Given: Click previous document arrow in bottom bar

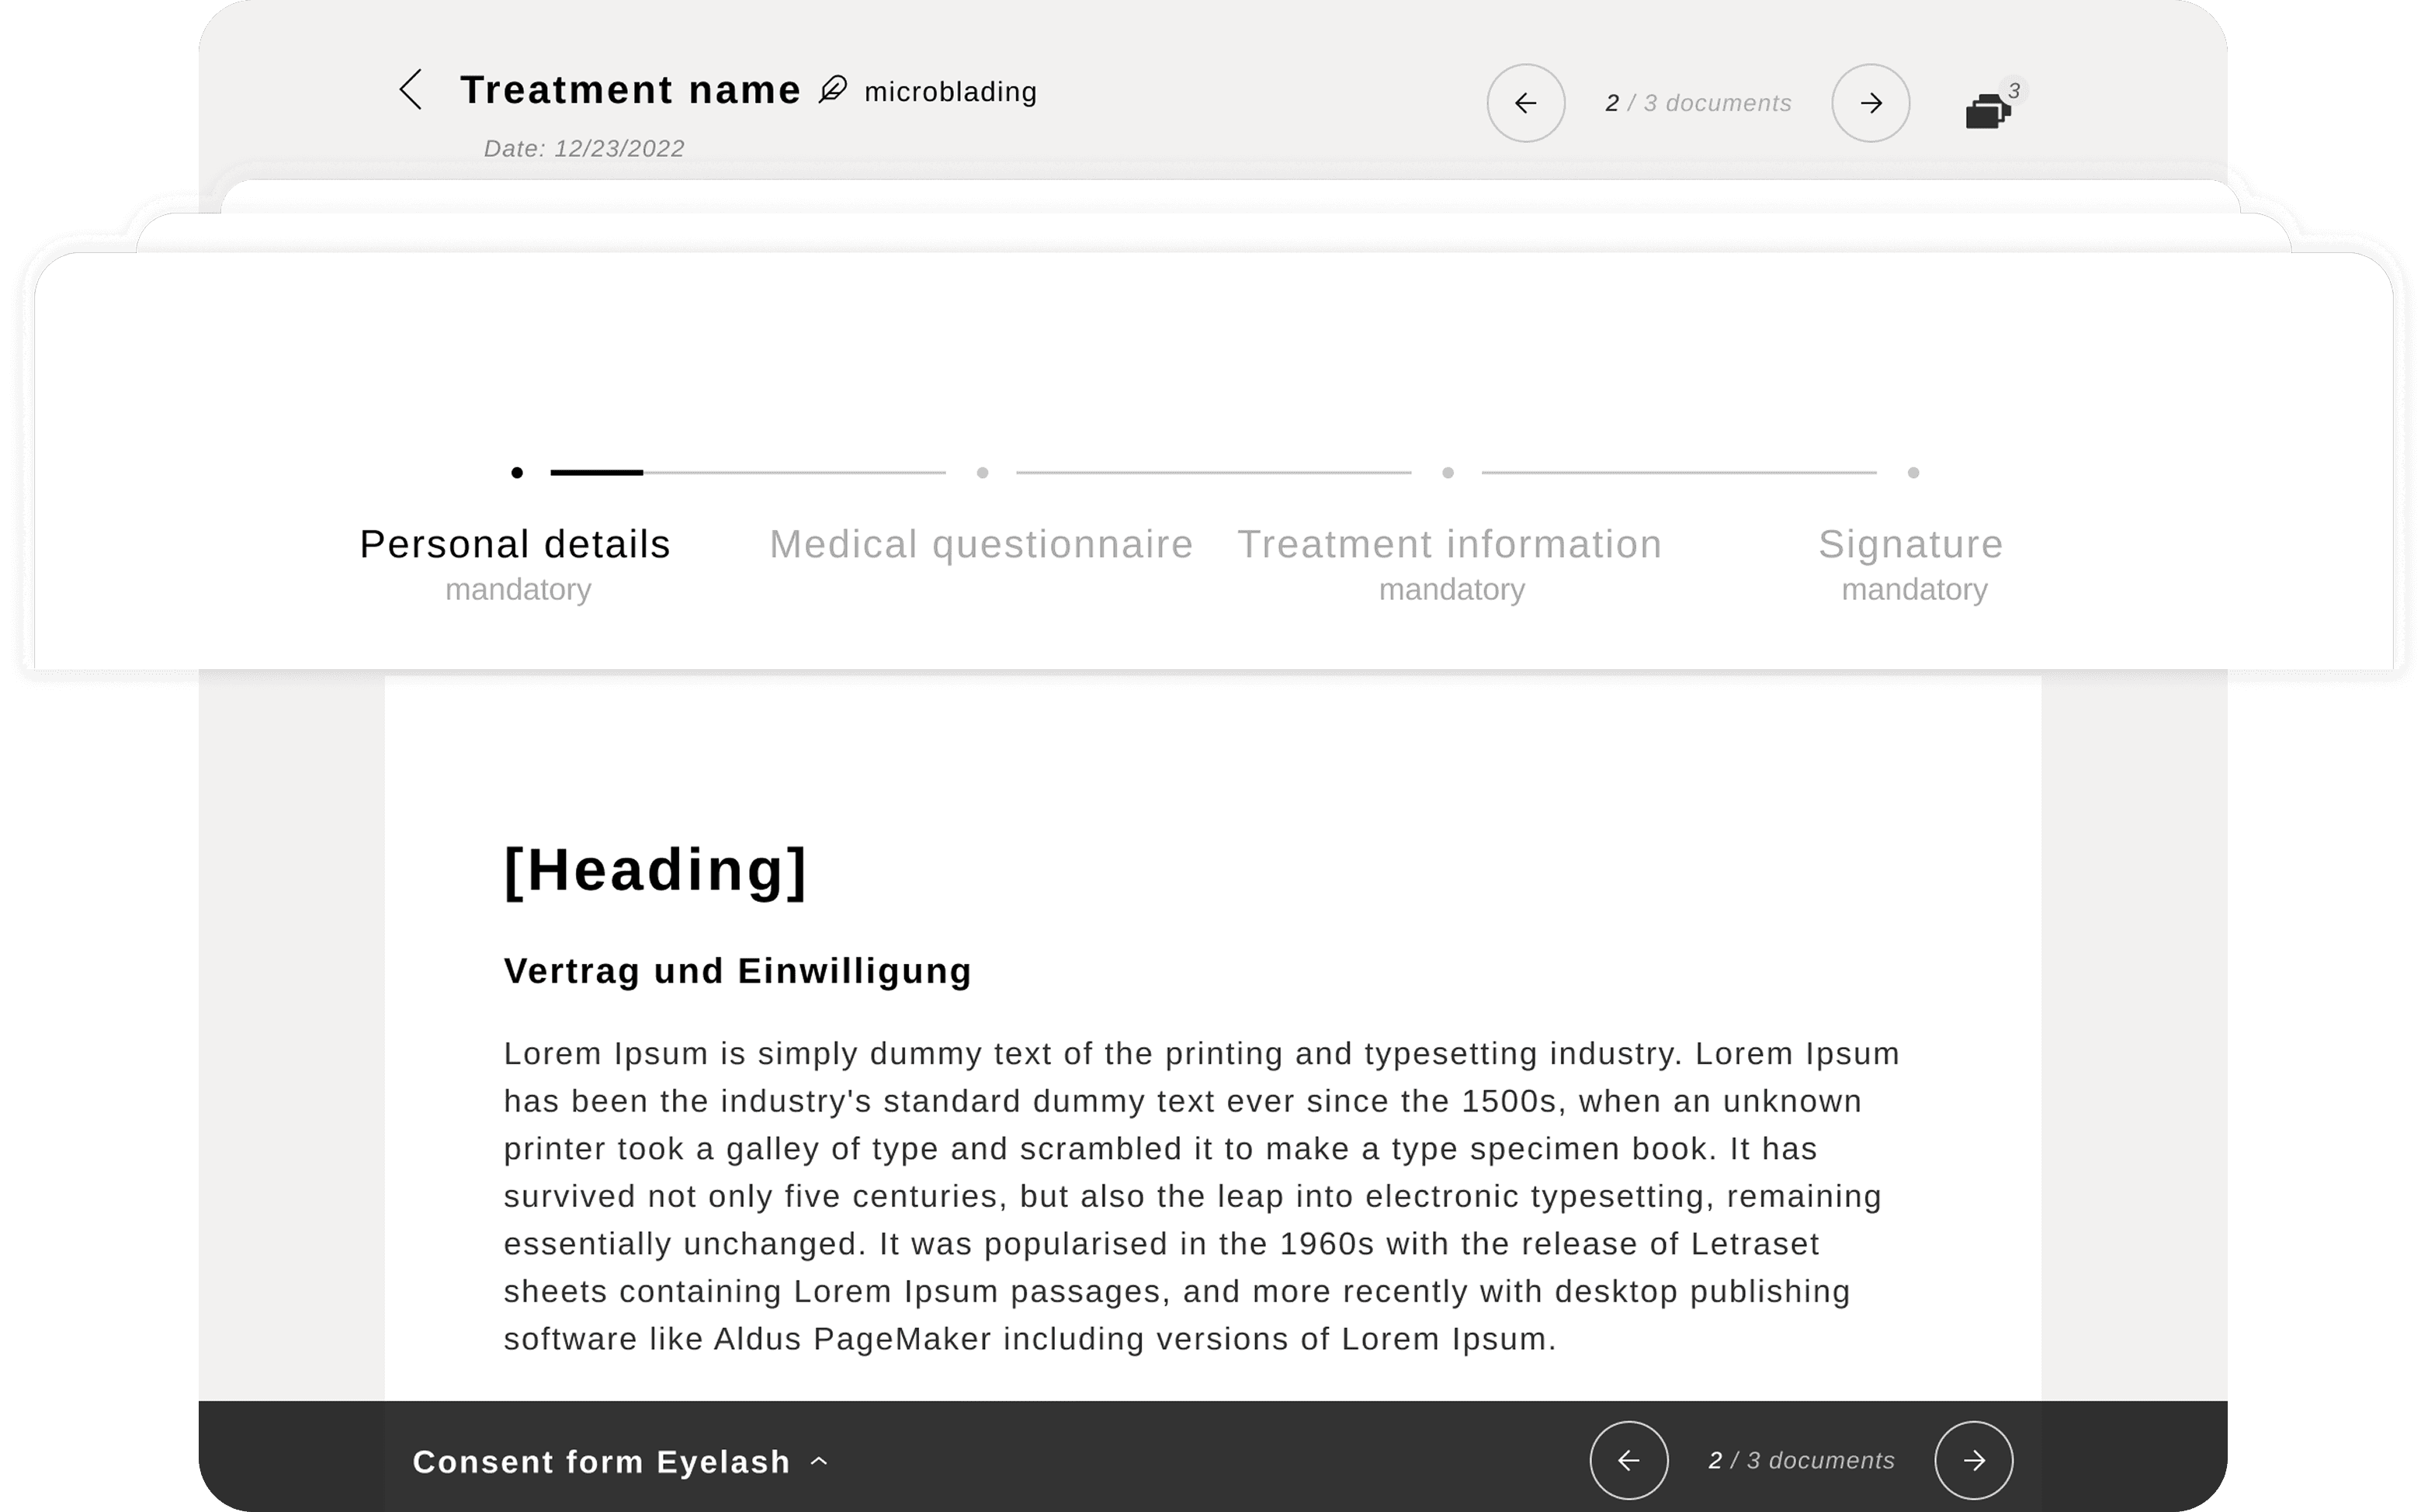Looking at the screenshot, I should click(x=1628, y=1460).
